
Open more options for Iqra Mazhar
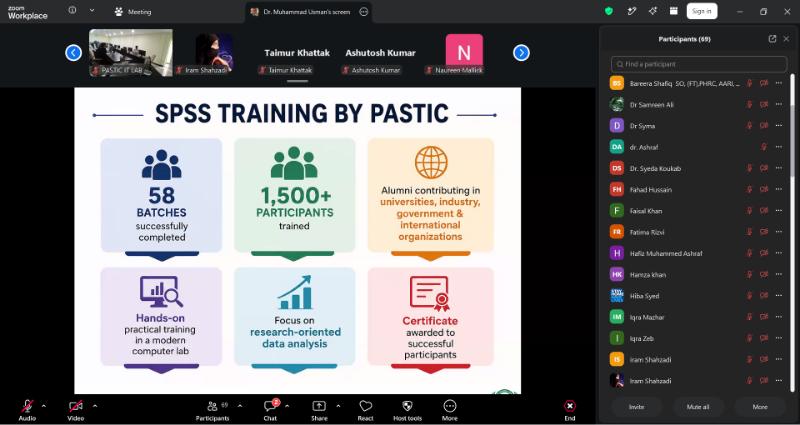click(x=779, y=317)
